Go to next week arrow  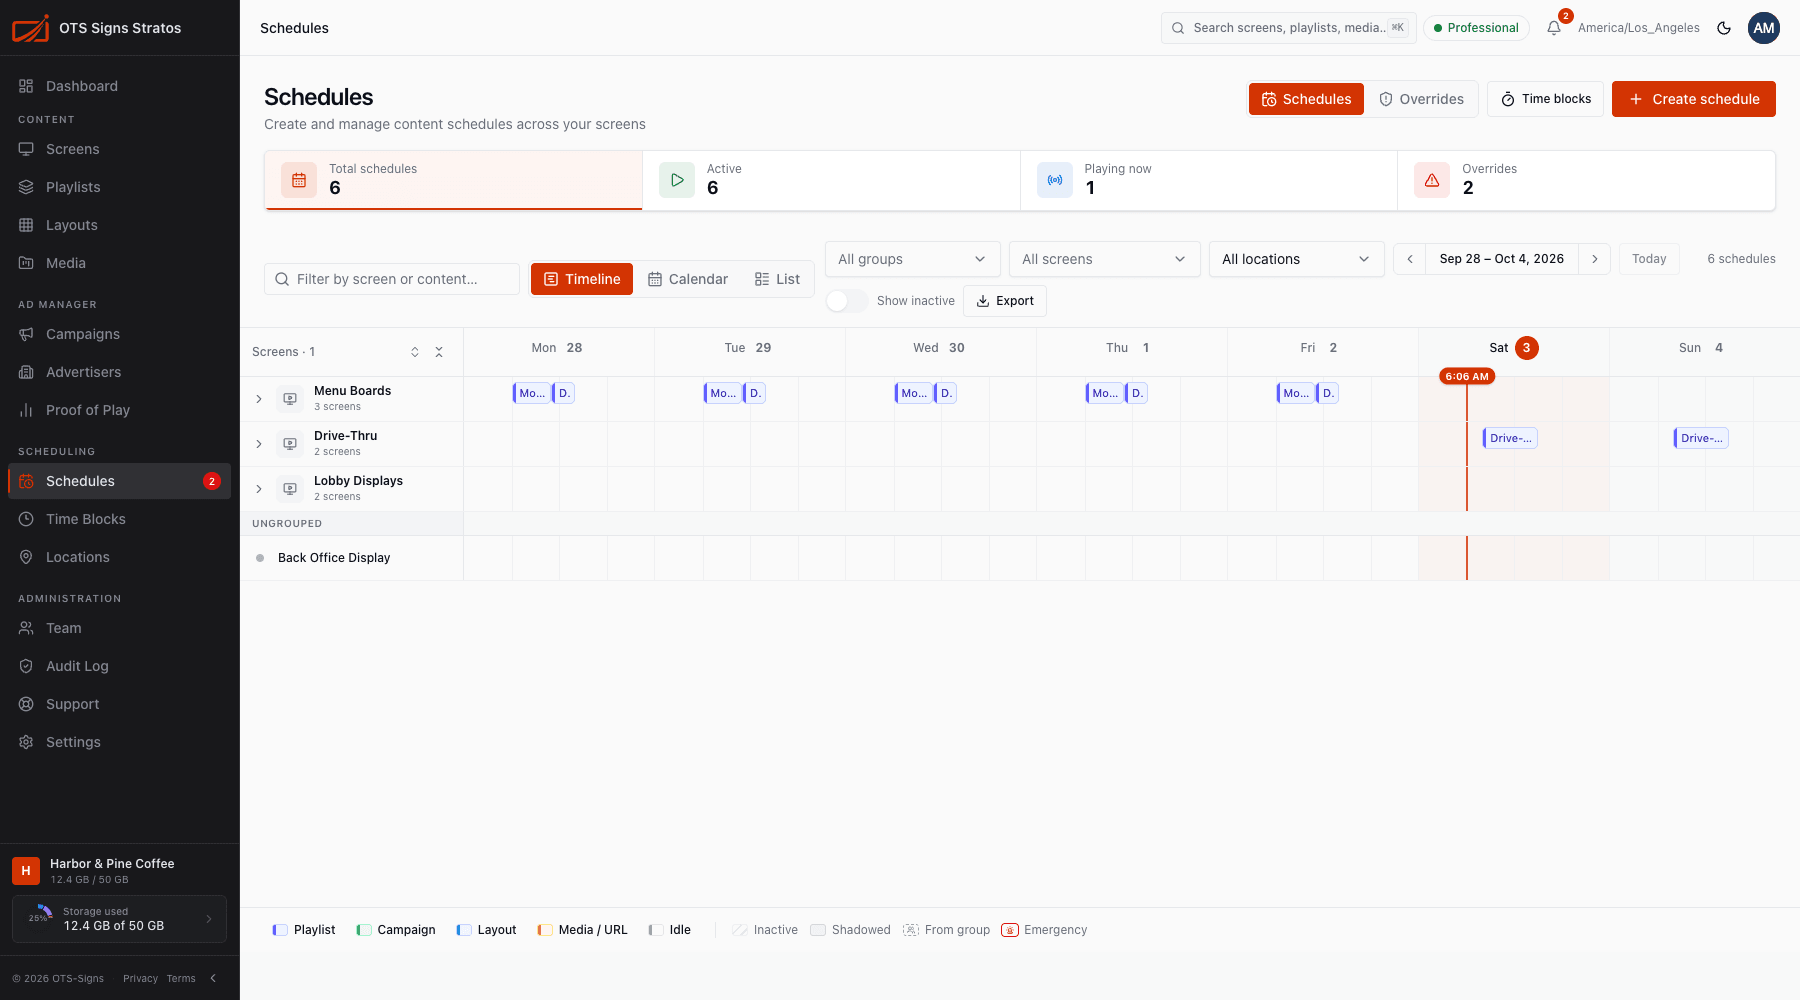point(1594,259)
